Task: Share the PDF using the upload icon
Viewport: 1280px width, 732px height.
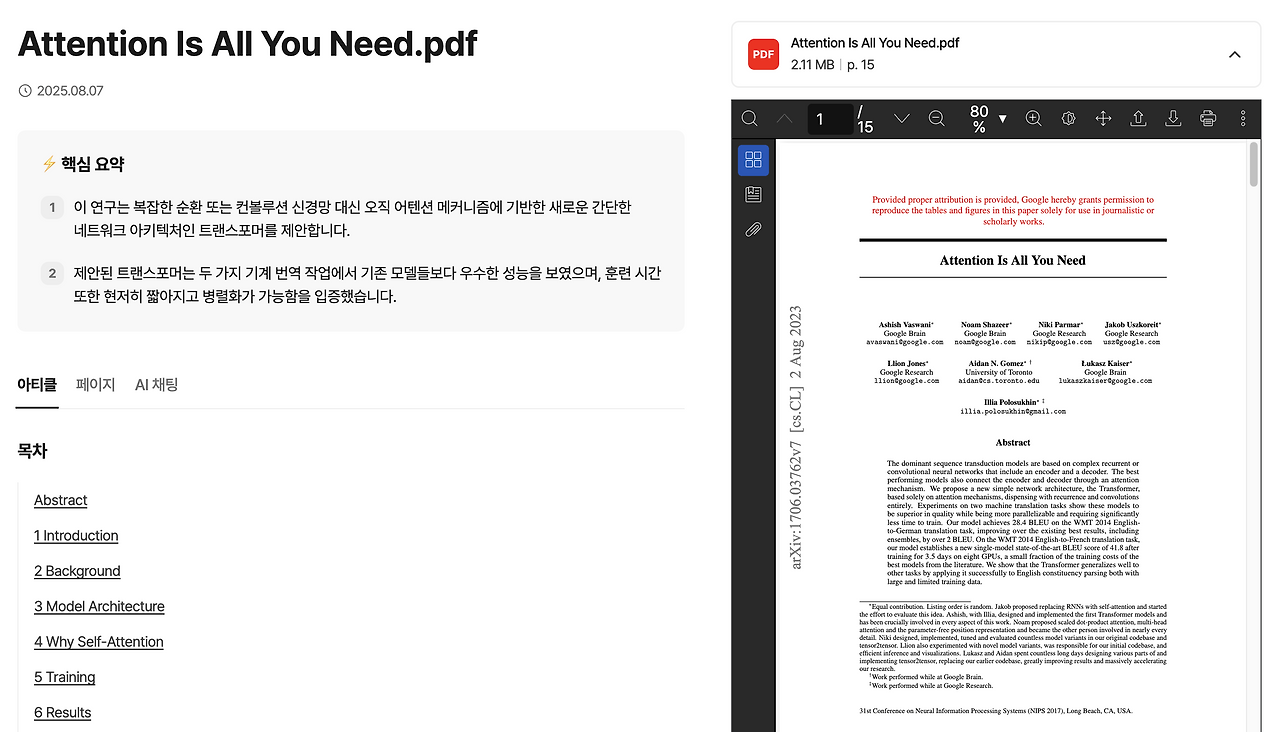Action: pyautogui.click(x=1138, y=118)
